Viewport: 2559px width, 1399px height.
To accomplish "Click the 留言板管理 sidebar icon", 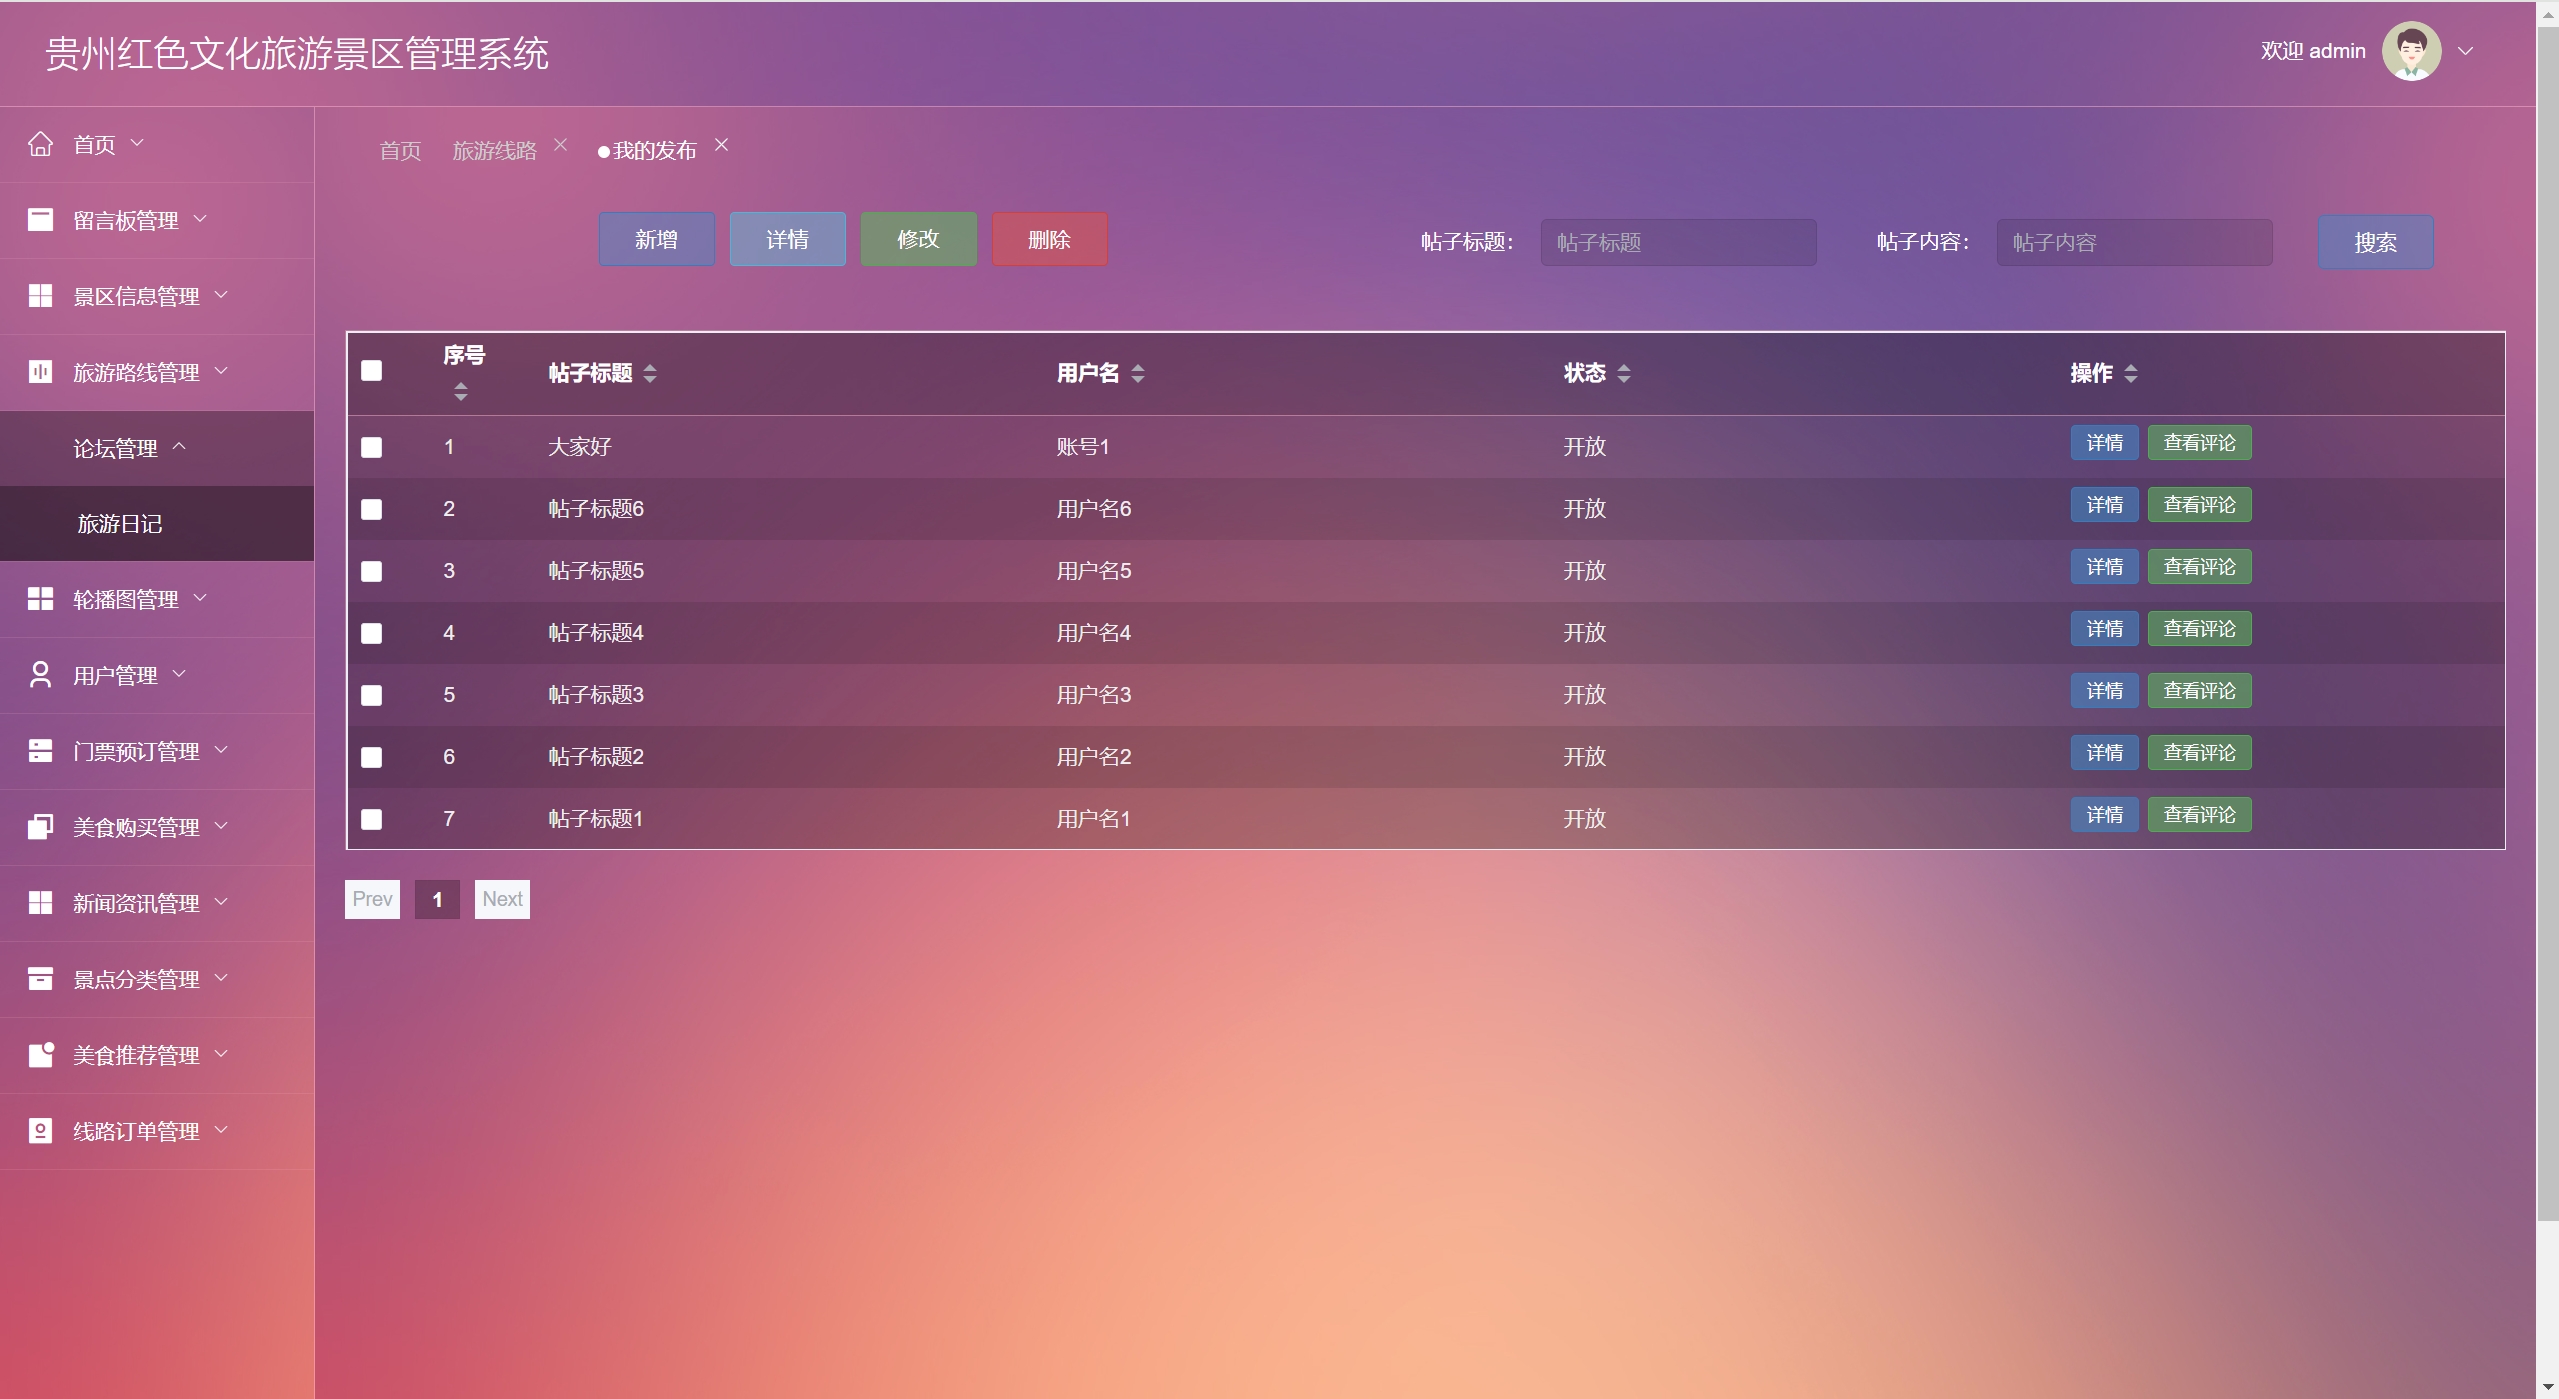I will coord(40,220).
